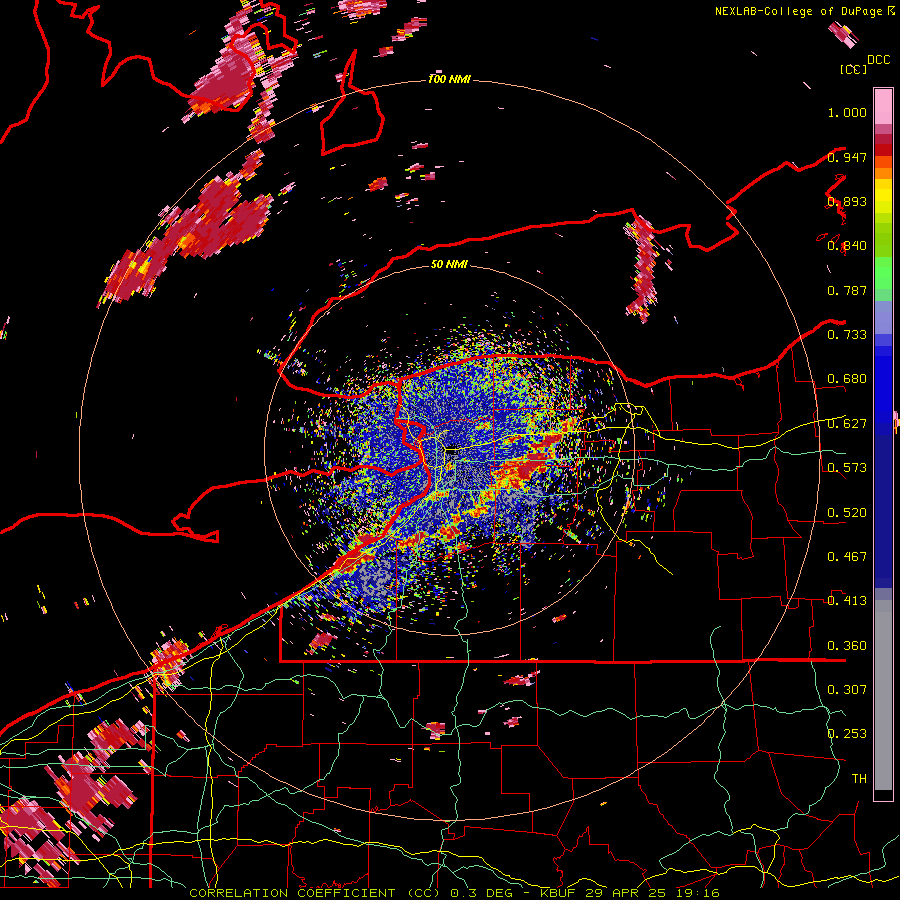Click the TH threshold label
This screenshot has height=900, width=900.
(x=859, y=779)
